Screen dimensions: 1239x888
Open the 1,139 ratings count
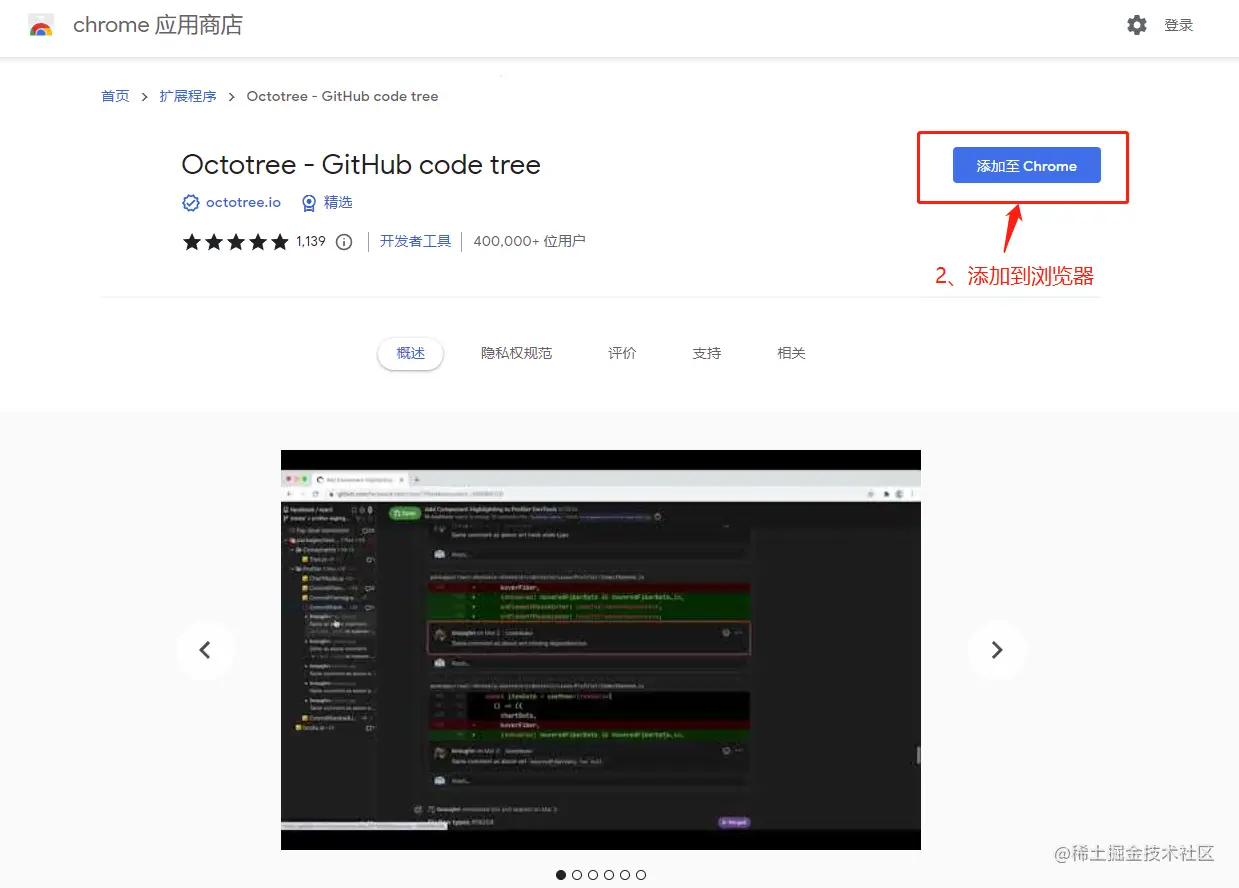pos(311,241)
